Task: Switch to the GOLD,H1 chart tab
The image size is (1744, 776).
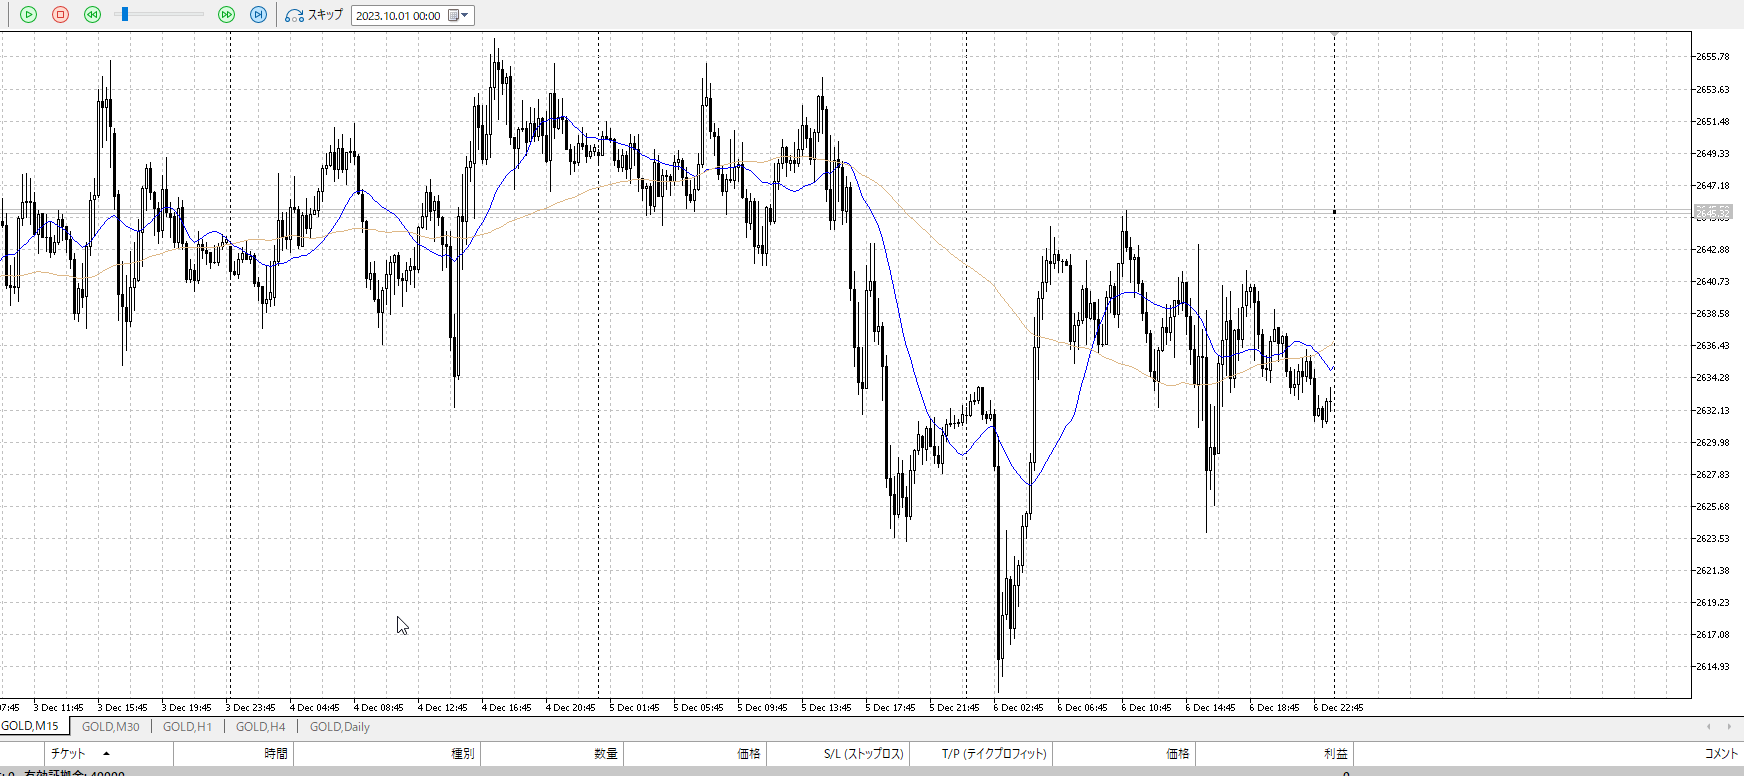Action: (x=187, y=727)
